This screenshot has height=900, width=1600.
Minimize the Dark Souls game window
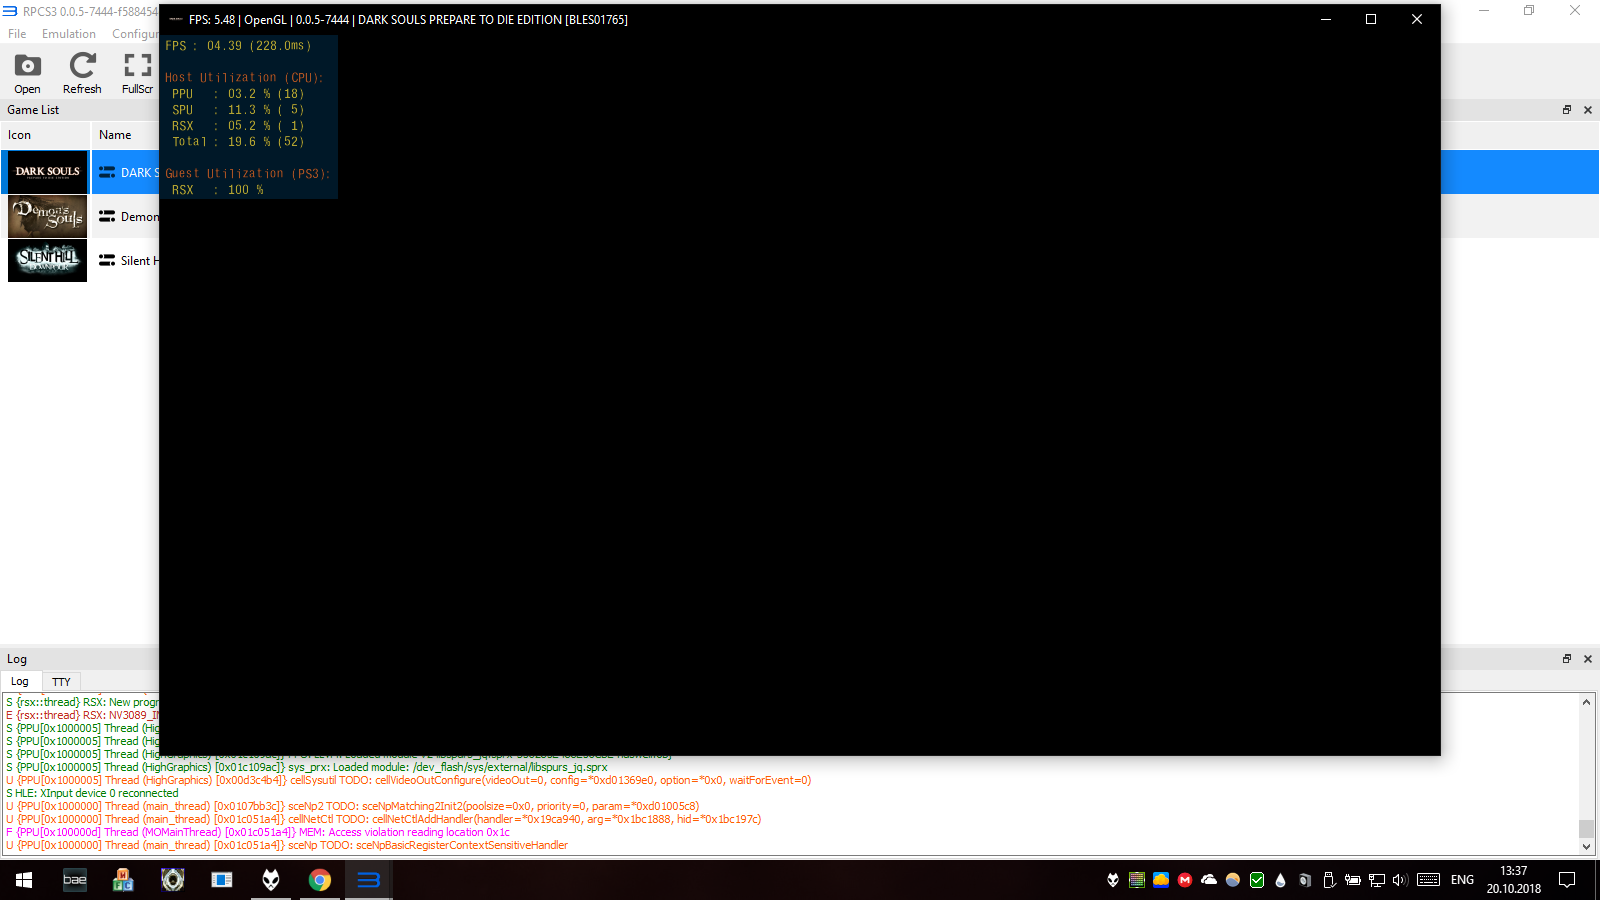(1326, 19)
